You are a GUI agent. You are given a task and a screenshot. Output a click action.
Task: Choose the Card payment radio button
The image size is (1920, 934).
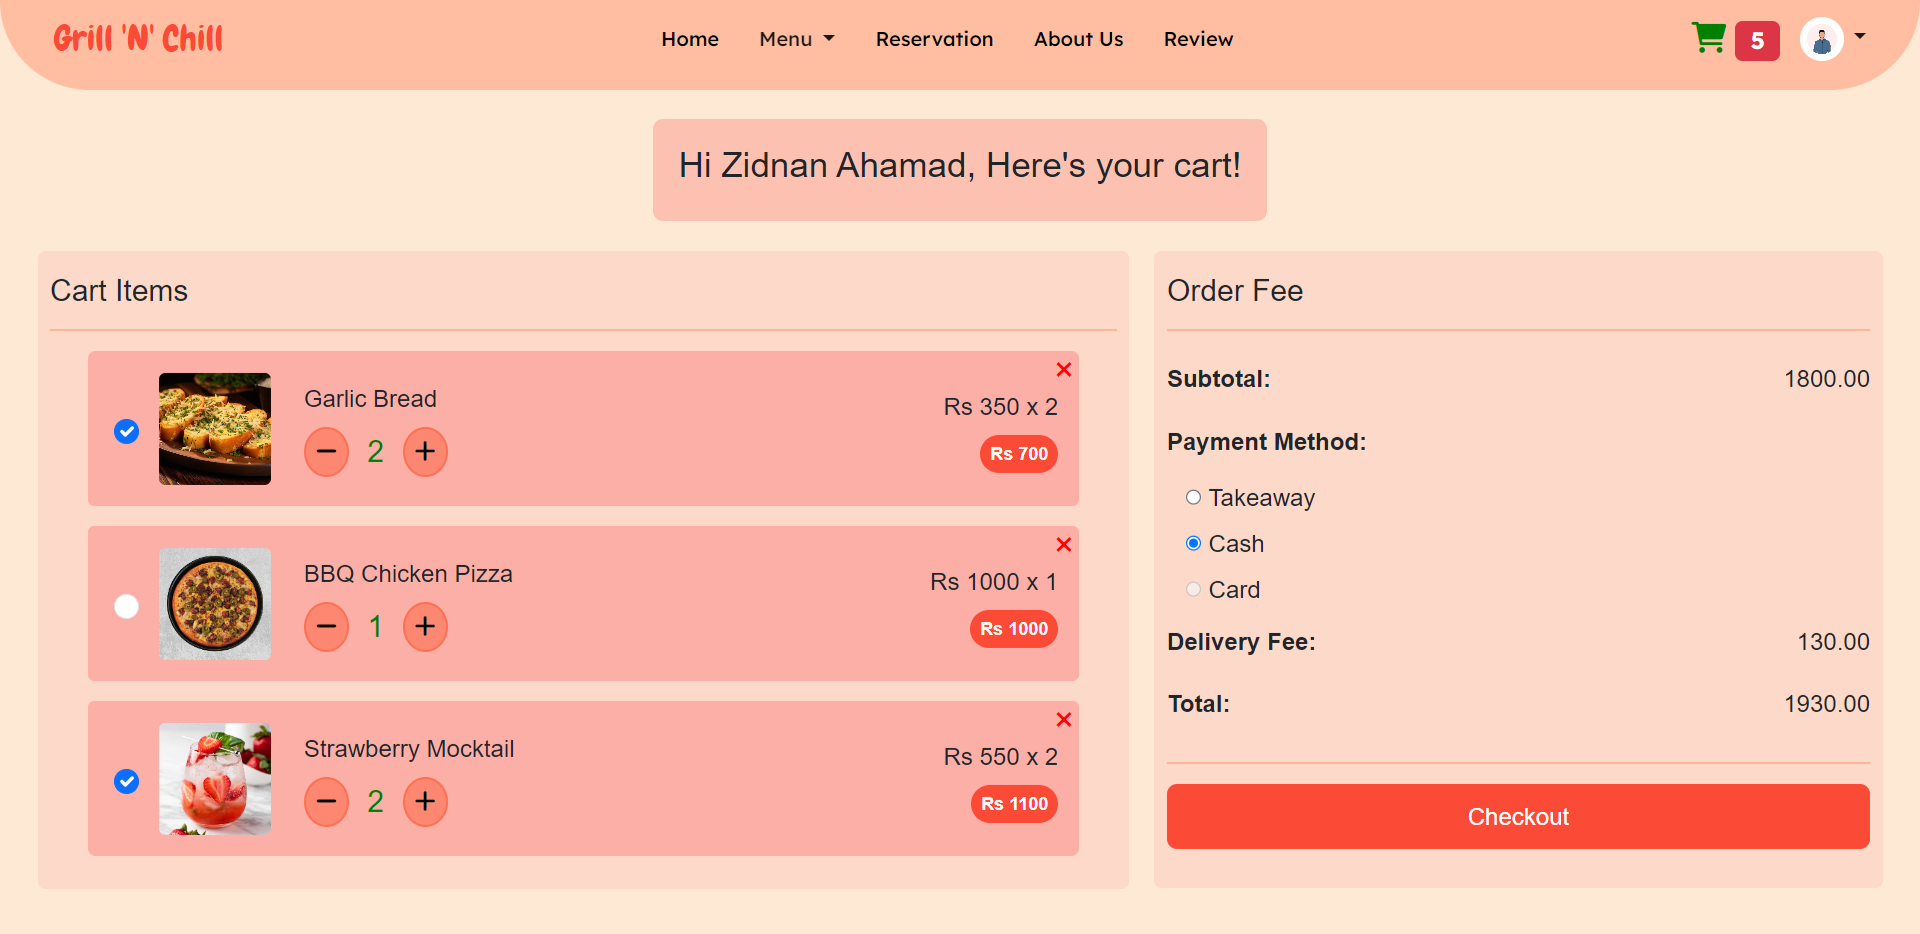pyautogui.click(x=1193, y=589)
